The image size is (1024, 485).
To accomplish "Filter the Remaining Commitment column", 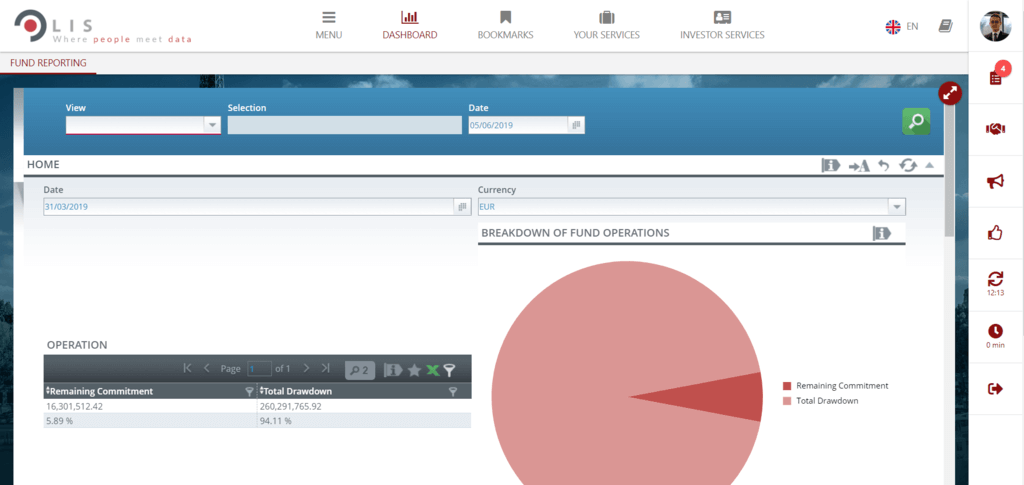I will [x=249, y=391].
